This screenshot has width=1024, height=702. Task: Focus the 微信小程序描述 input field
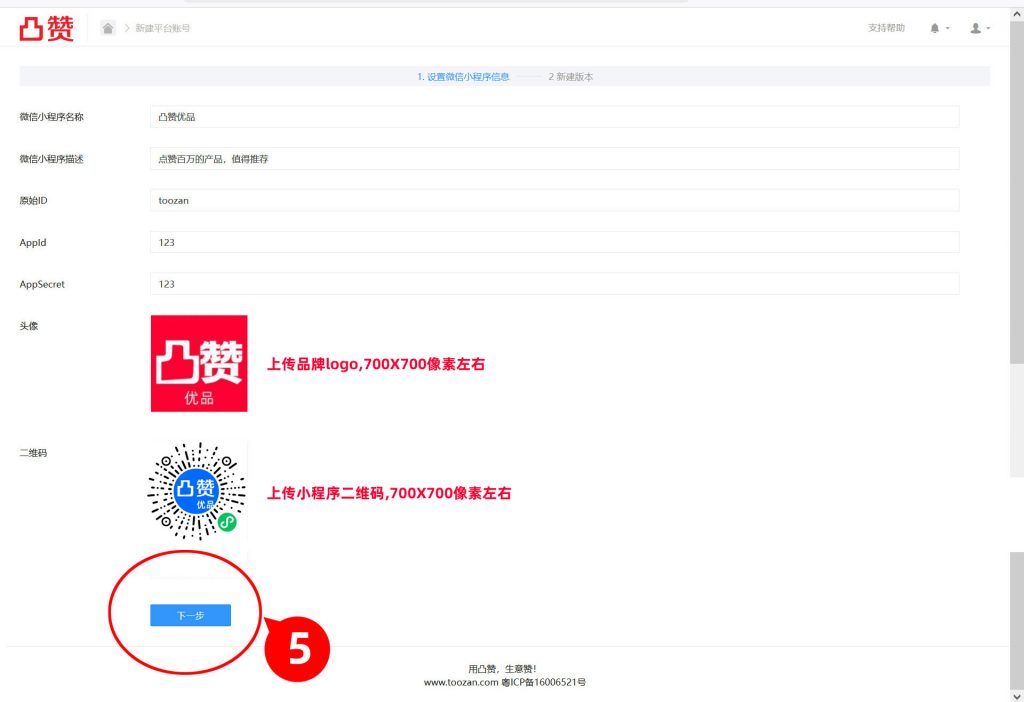point(554,159)
